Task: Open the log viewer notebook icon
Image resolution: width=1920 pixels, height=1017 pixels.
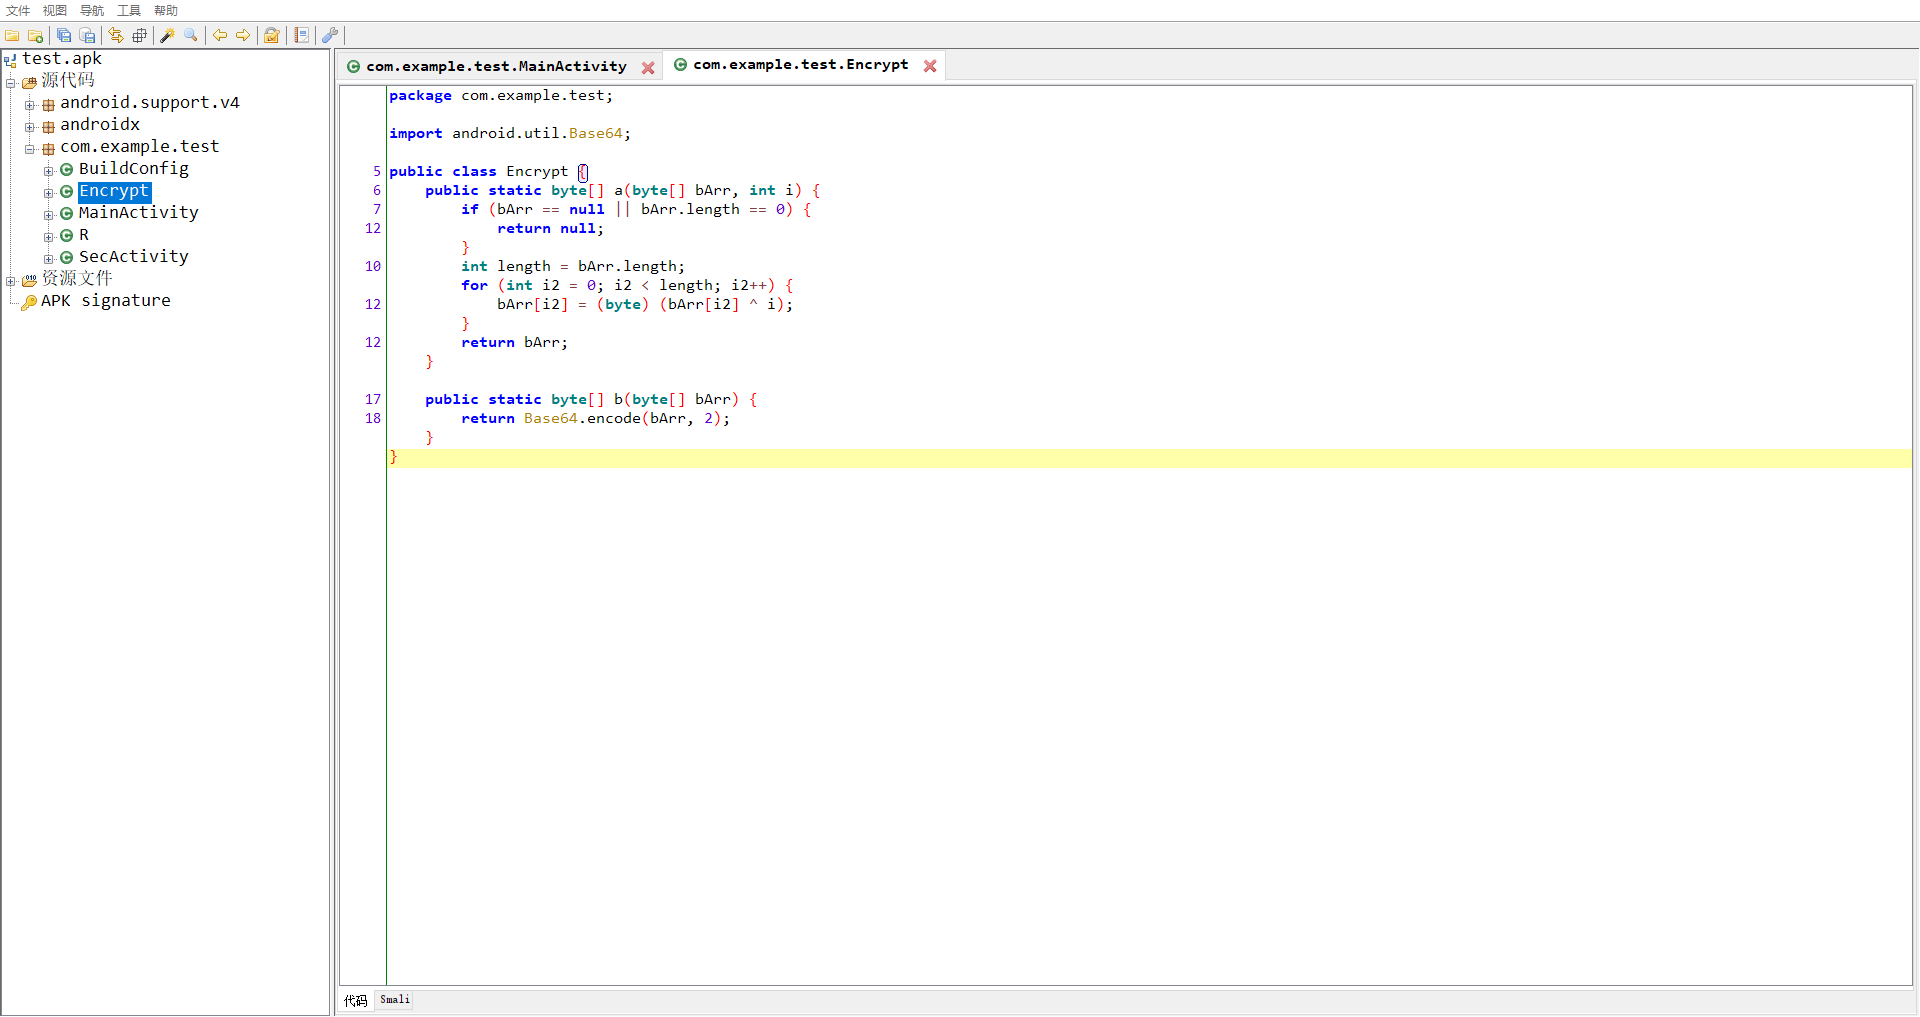Action: pos(301,36)
